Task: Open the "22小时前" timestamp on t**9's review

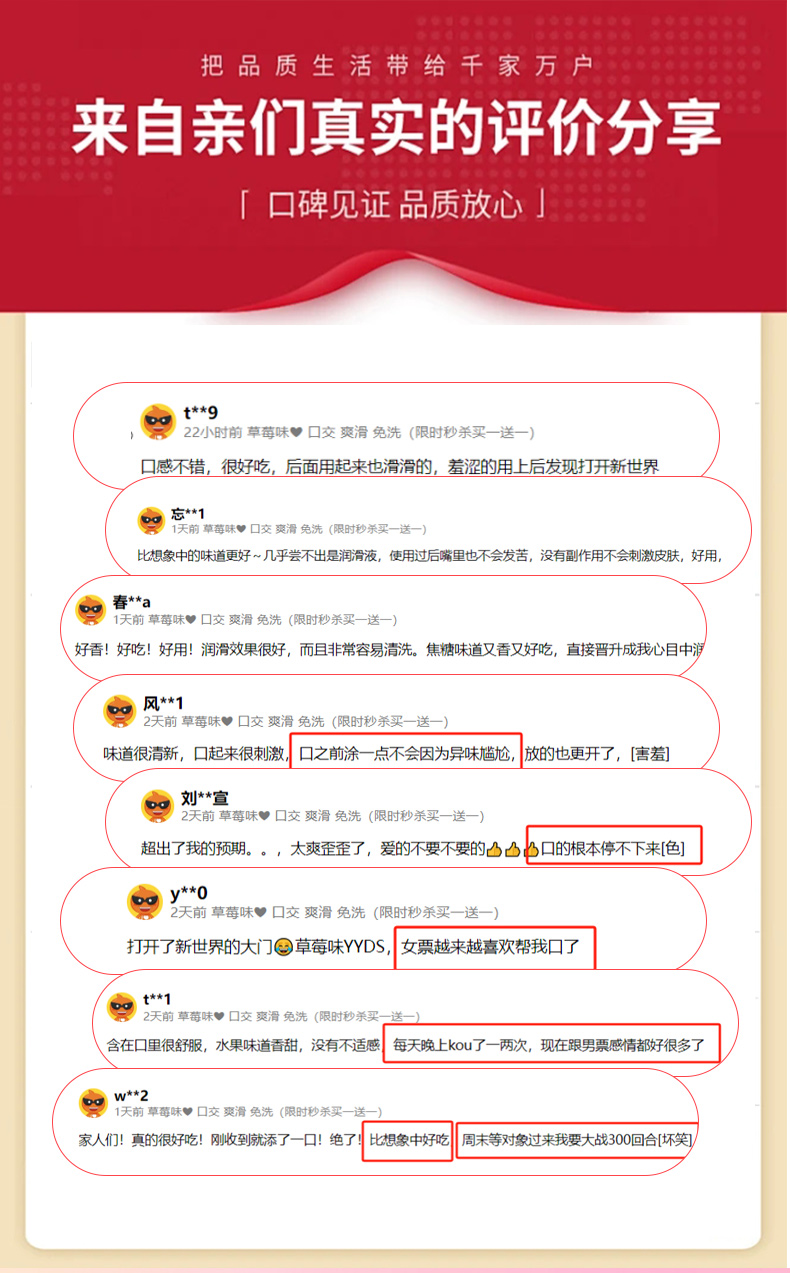Action: coord(213,432)
